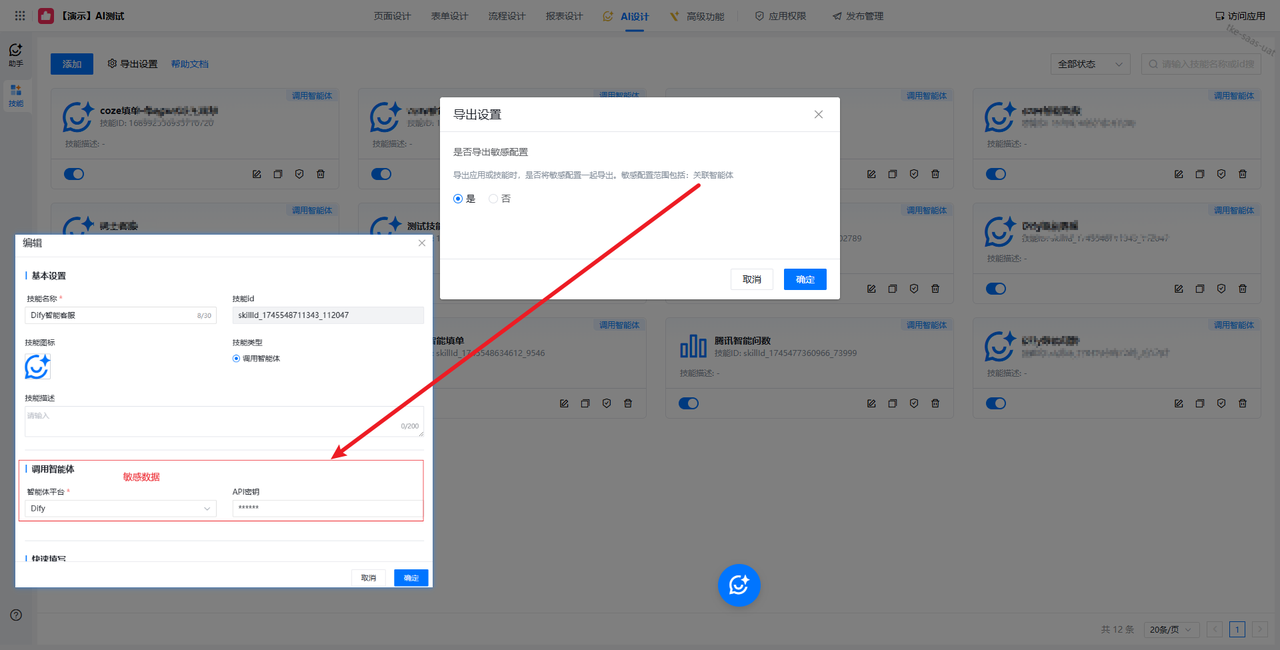1280x650 pixels.
Task: Close the 导出设置 dialog with X
Action: [818, 115]
